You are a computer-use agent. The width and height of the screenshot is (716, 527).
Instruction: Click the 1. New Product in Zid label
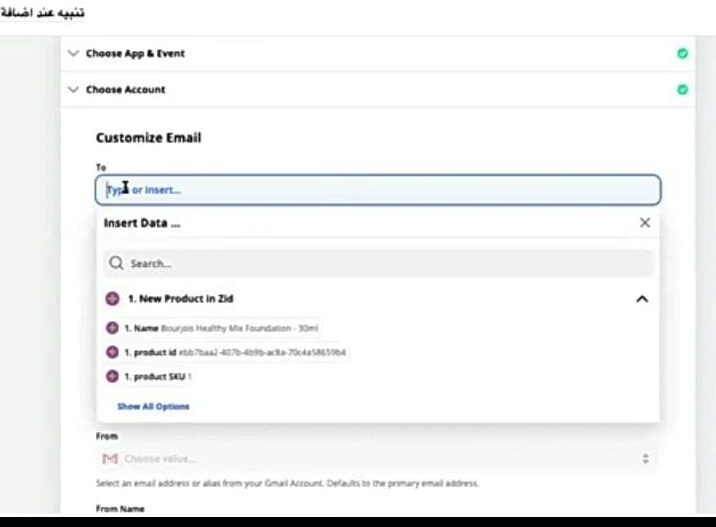click(x=180, y=299)
